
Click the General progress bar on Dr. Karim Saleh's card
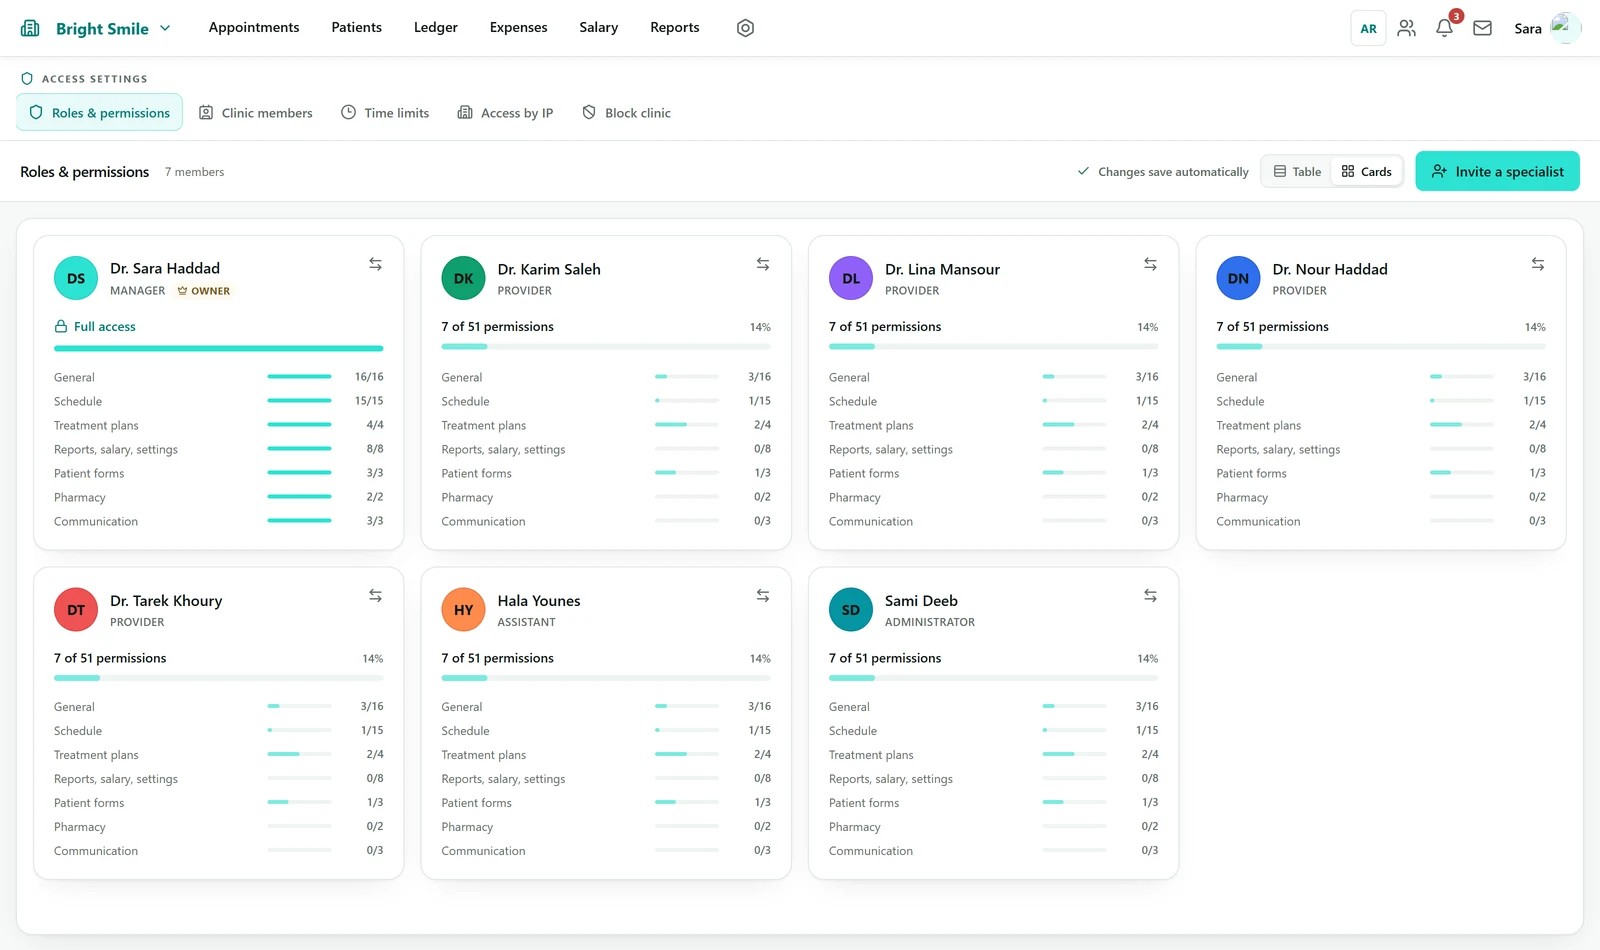(x=687, y=377)
